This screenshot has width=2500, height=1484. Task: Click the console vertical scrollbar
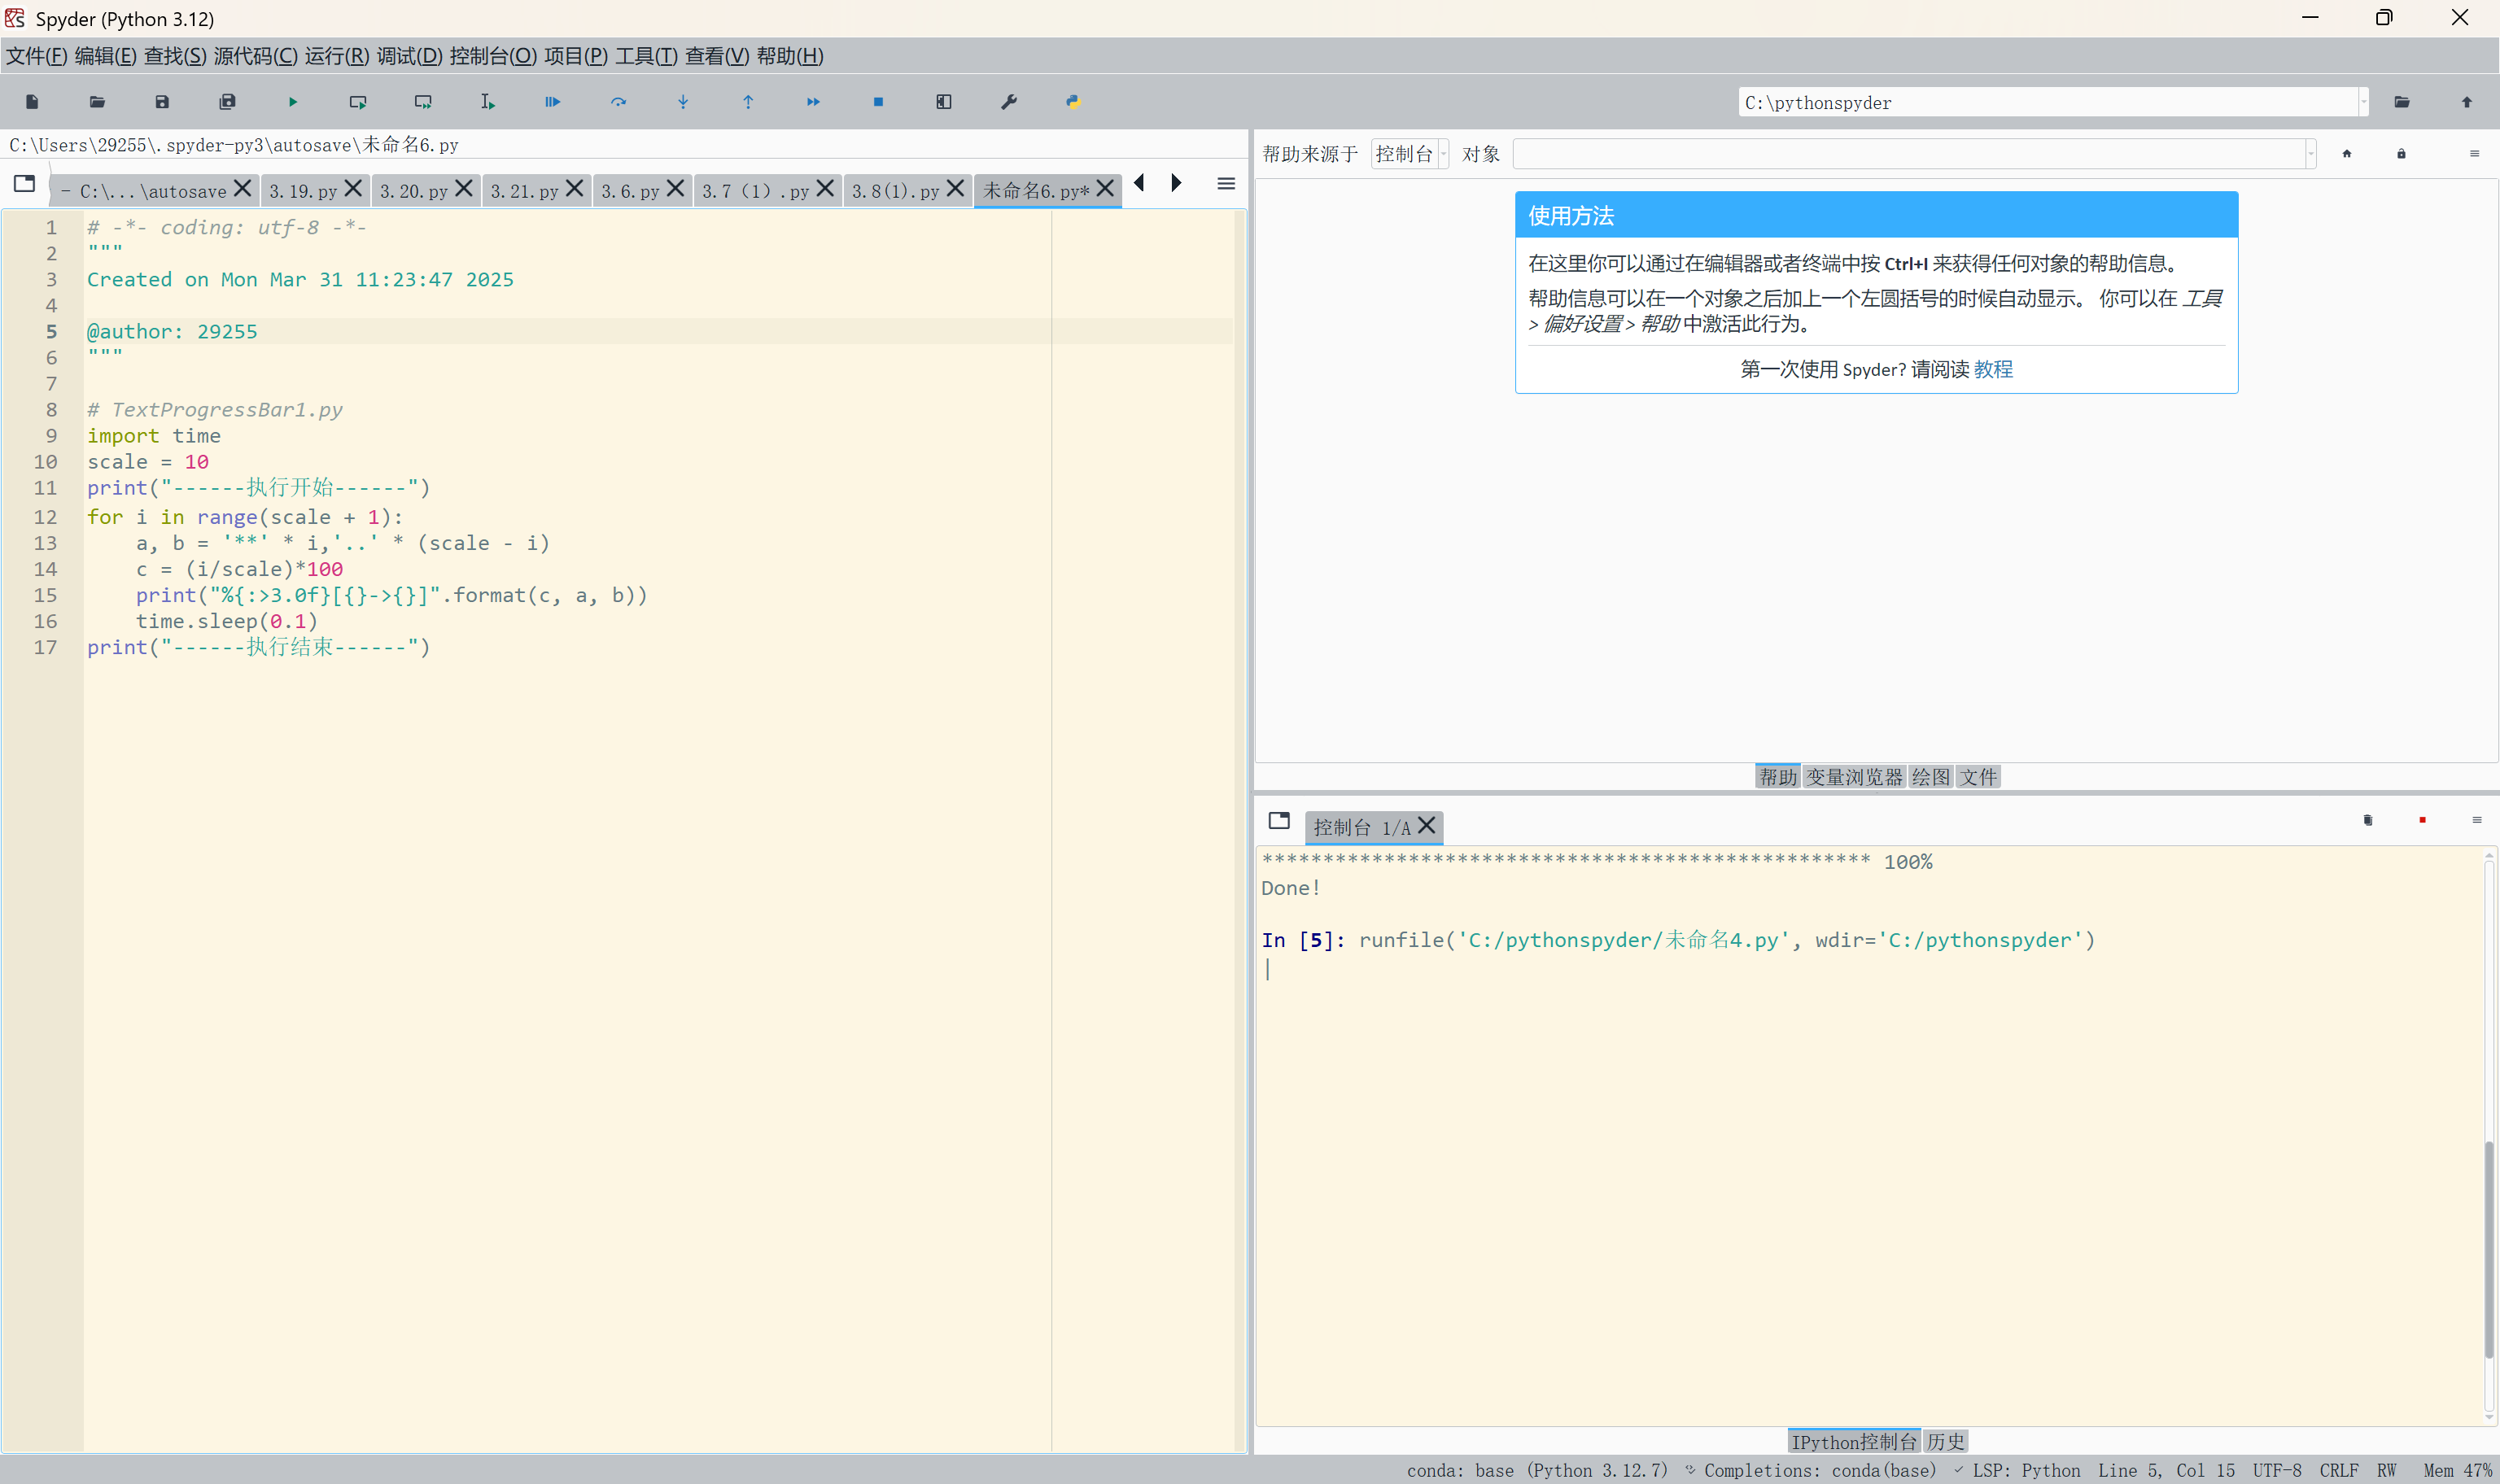2488,1248
